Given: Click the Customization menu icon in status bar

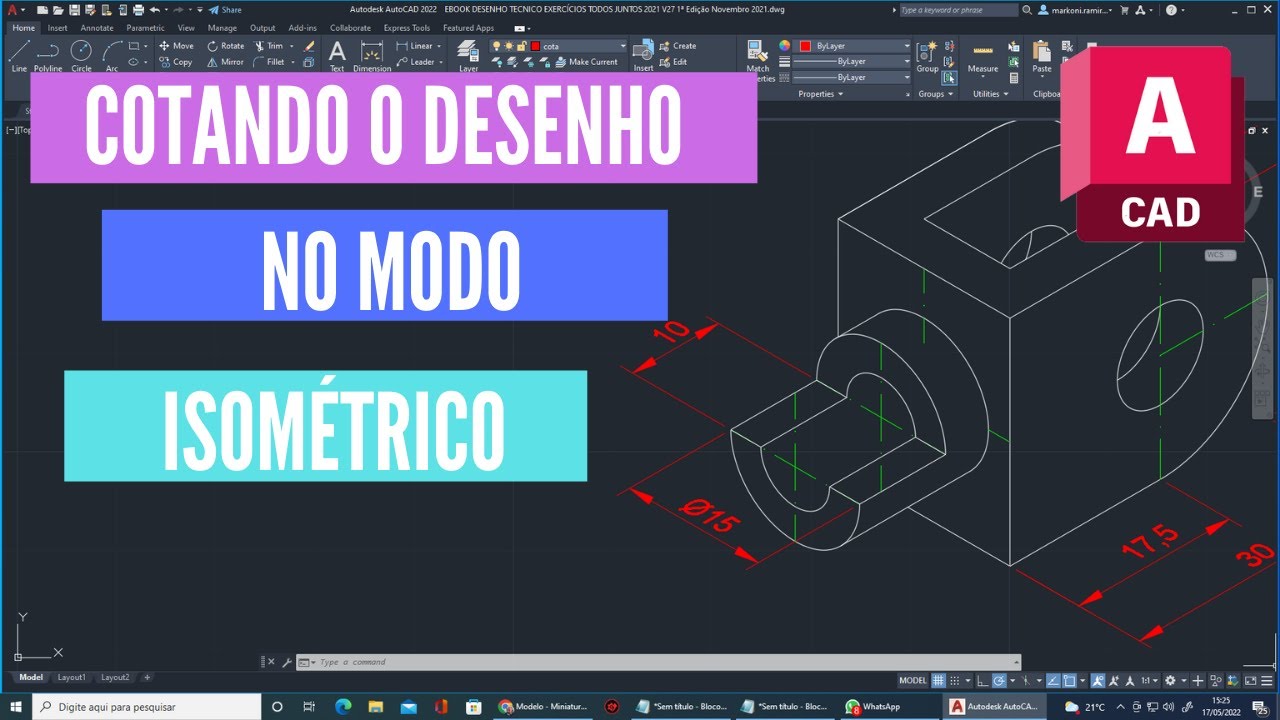Looking at the screenshot, I should pos(1267,680).
